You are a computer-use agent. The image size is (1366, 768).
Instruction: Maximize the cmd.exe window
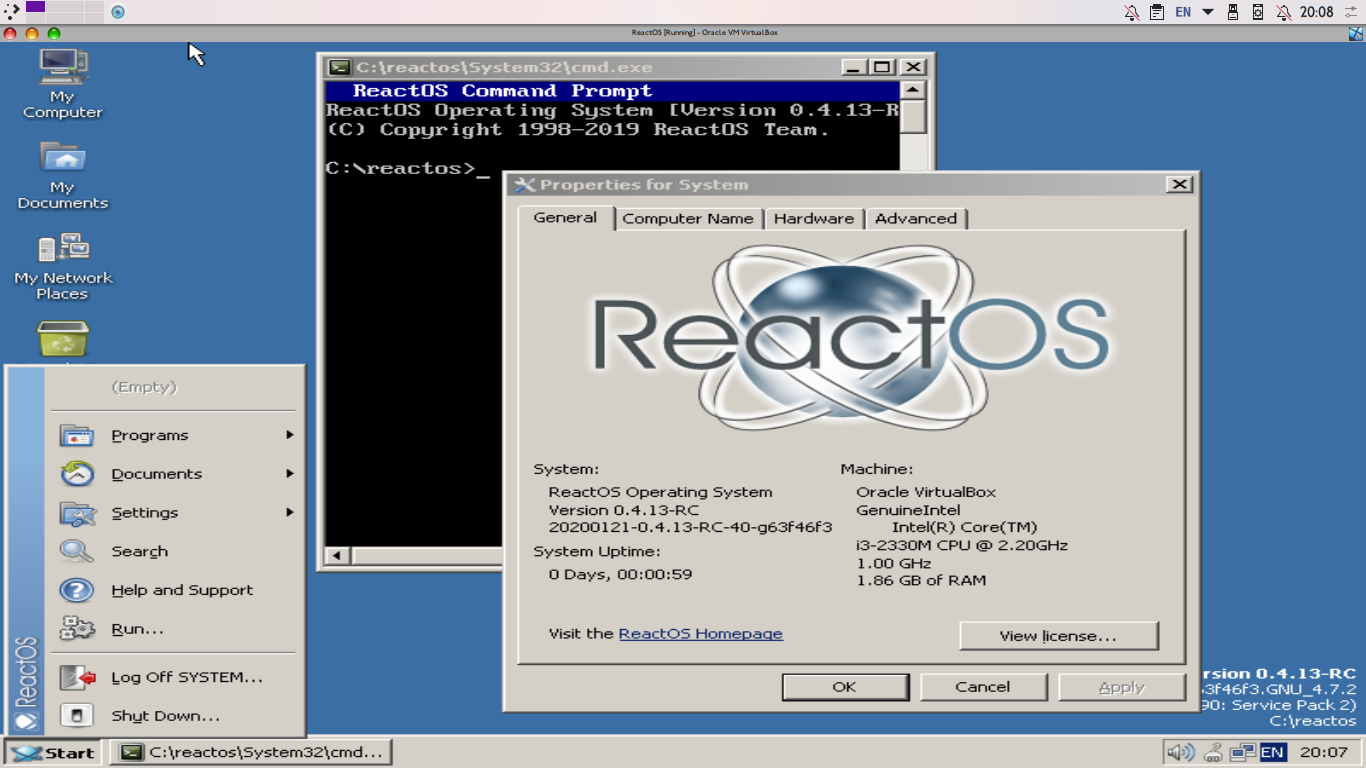pos(882,67)
